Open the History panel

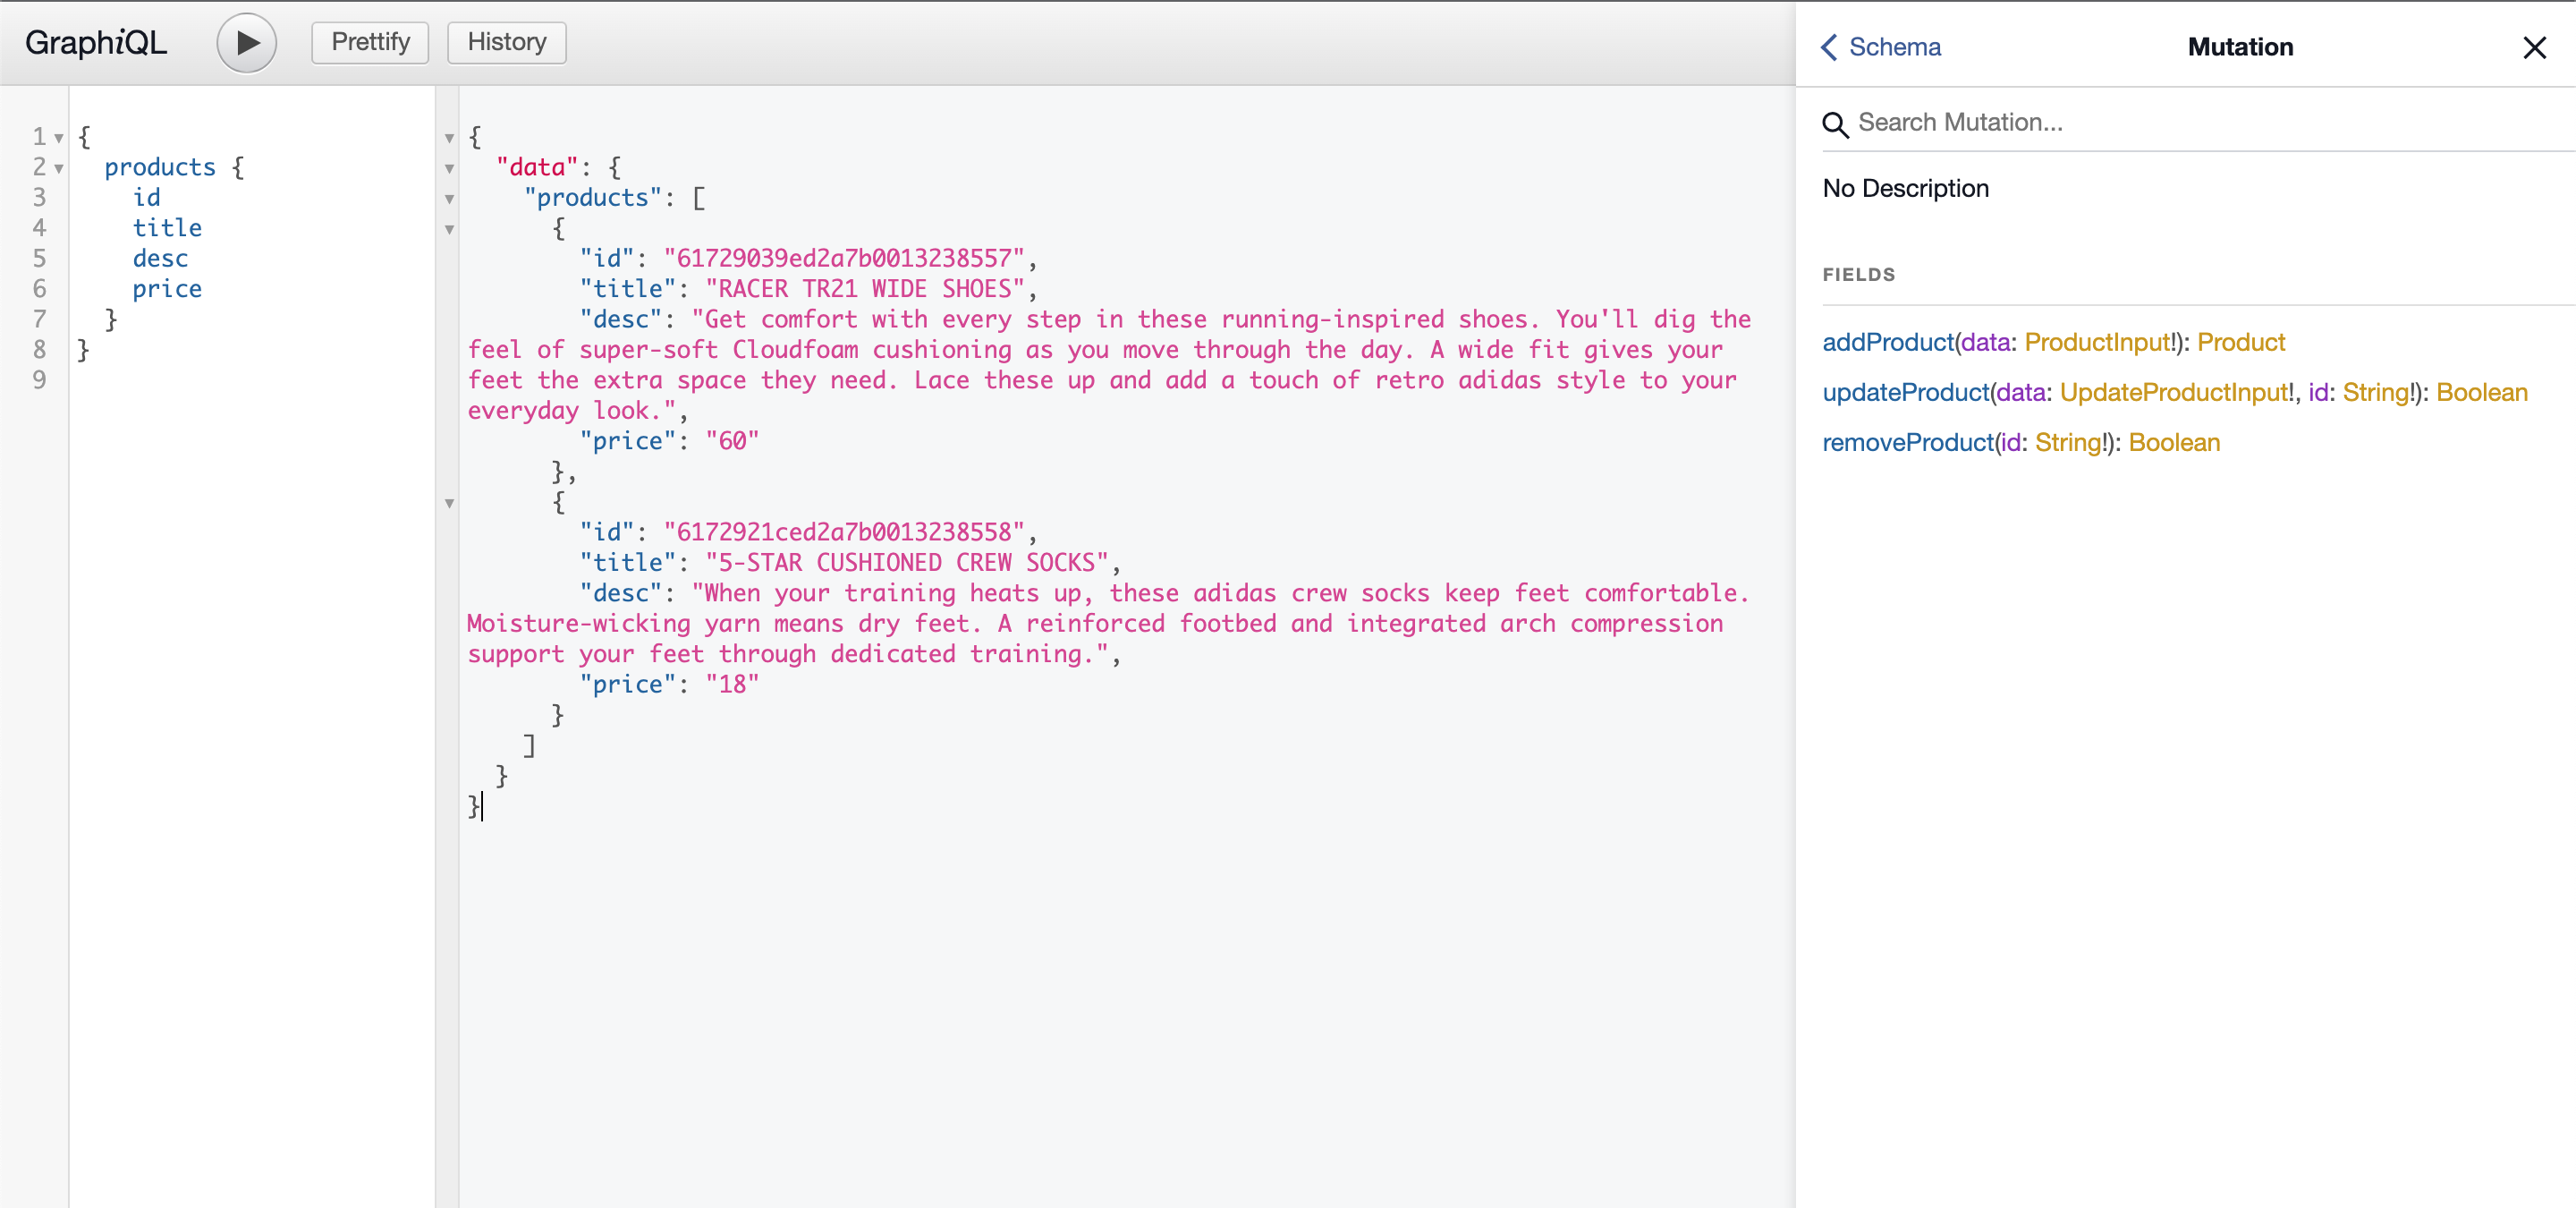(x=506, y=42)
